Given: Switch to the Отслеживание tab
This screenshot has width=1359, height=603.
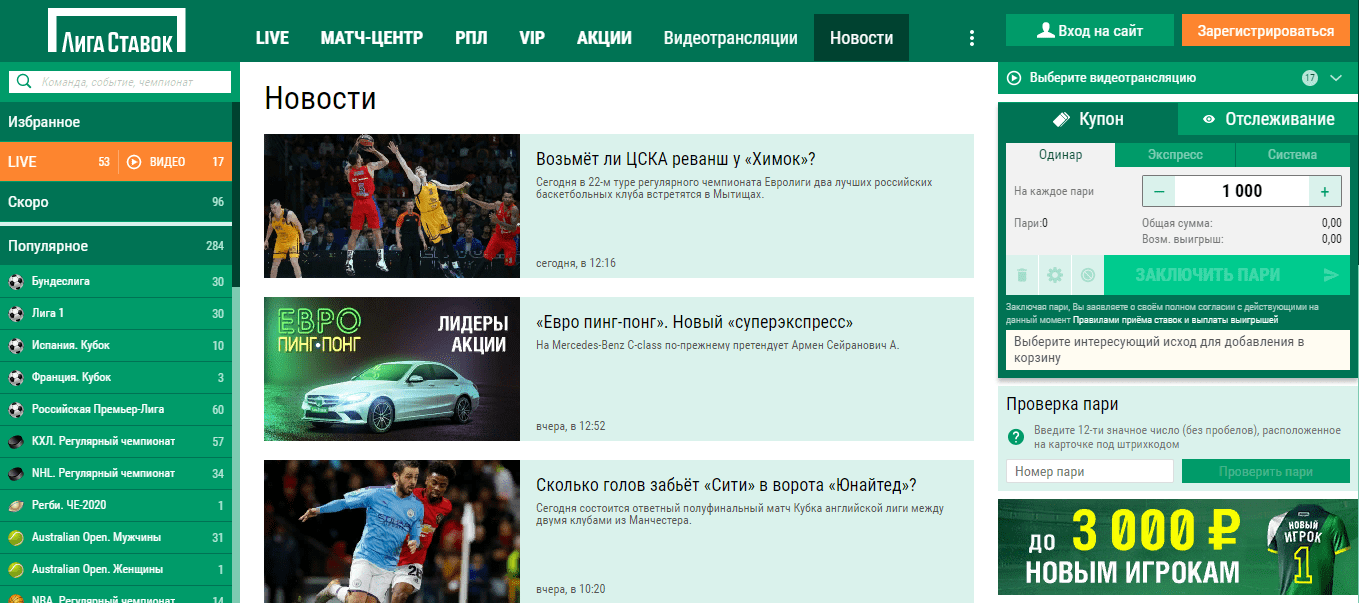Looking at the screenshot, I should click(1268, 119).
